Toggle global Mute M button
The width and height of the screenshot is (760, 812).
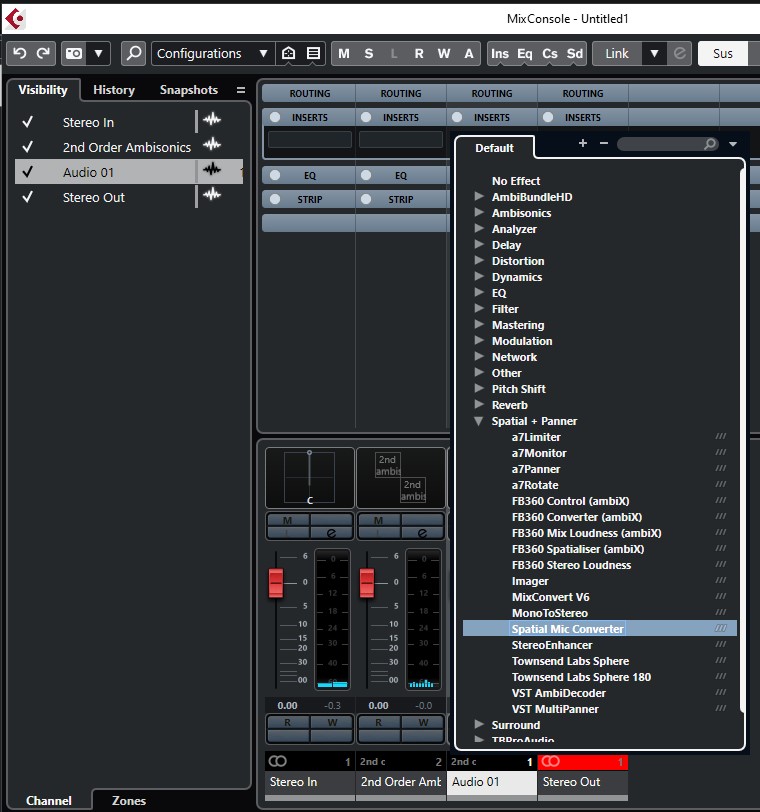pos(344,54)
